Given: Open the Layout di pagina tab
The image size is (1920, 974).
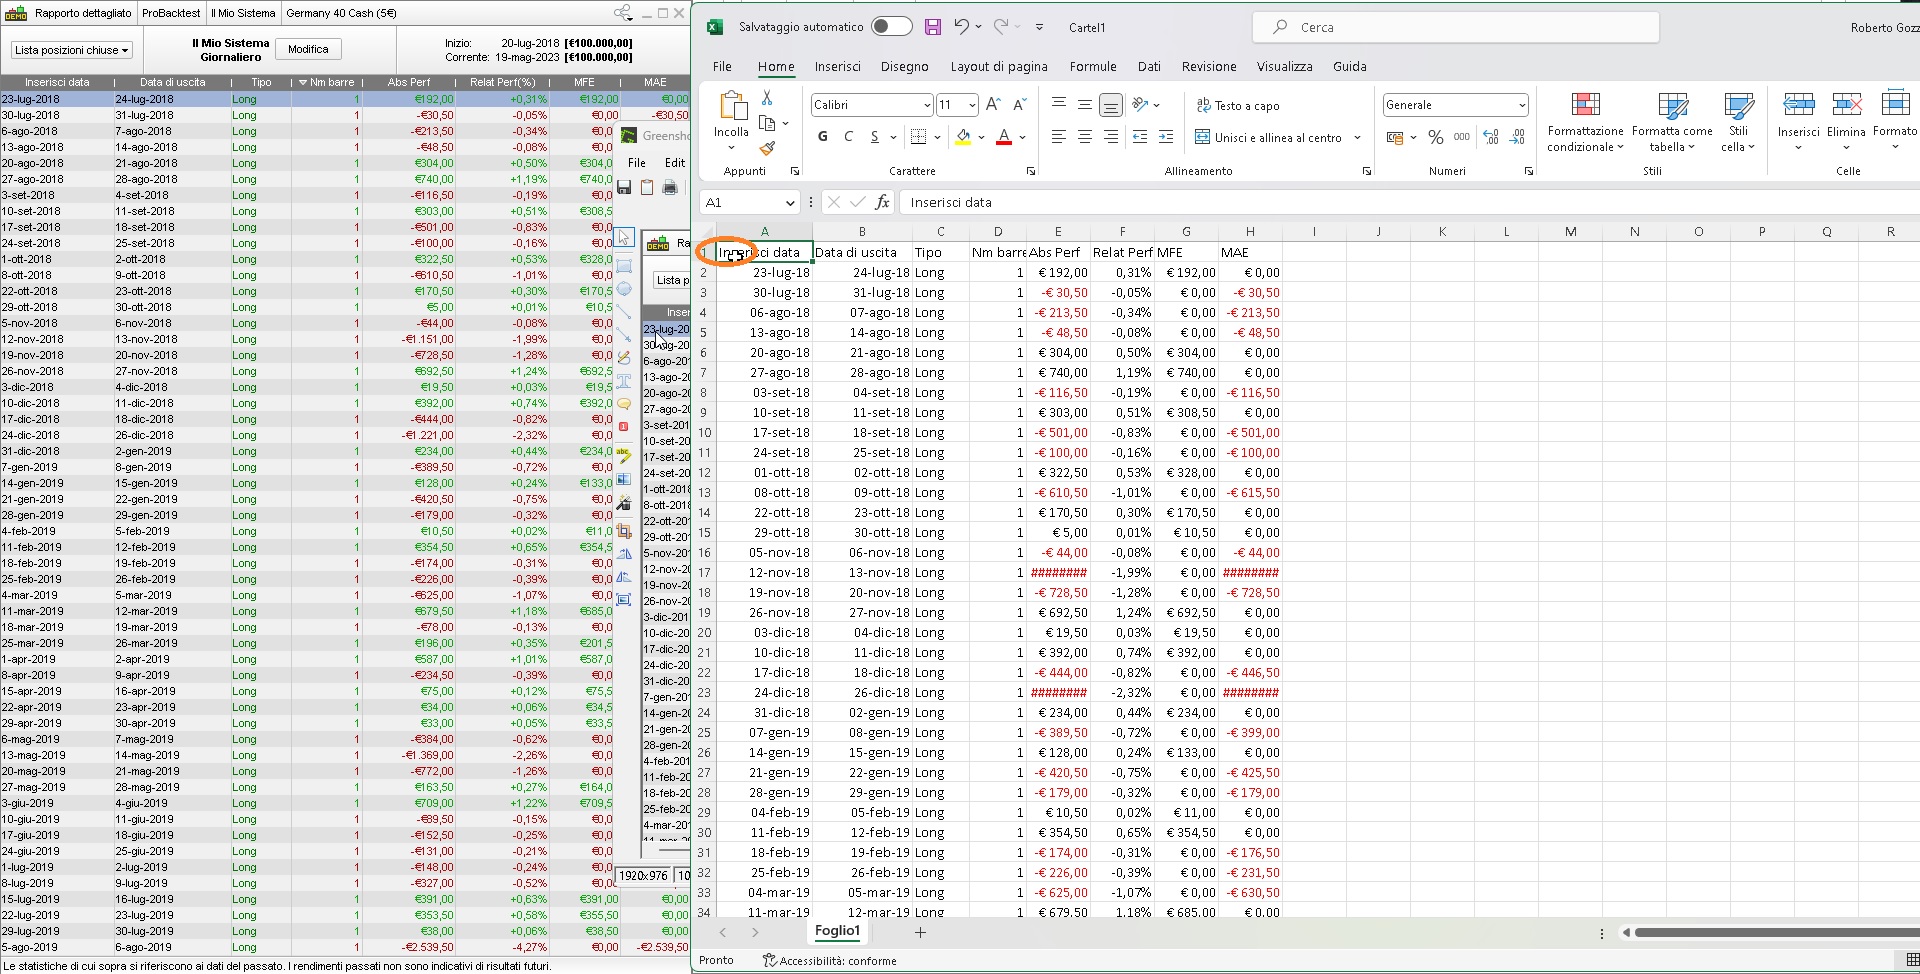Looking at the screenshot, I should click(x=999, y=66).
